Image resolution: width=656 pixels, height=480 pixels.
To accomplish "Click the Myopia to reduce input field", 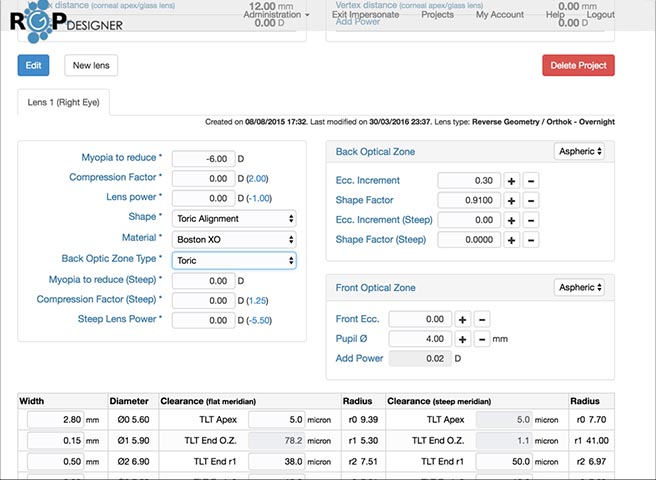I will [x=203, y=158].
